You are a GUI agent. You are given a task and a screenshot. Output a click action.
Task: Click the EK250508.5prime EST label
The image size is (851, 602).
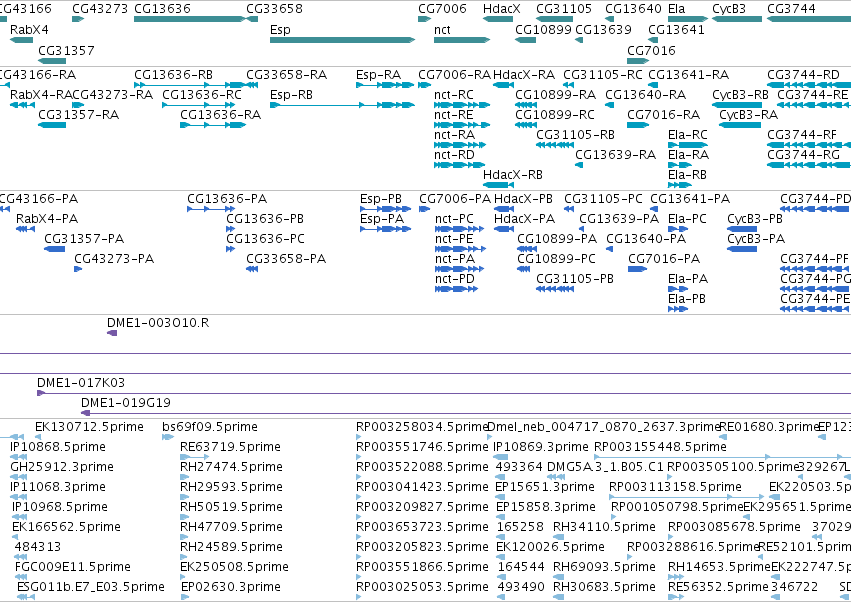[234, 567]
